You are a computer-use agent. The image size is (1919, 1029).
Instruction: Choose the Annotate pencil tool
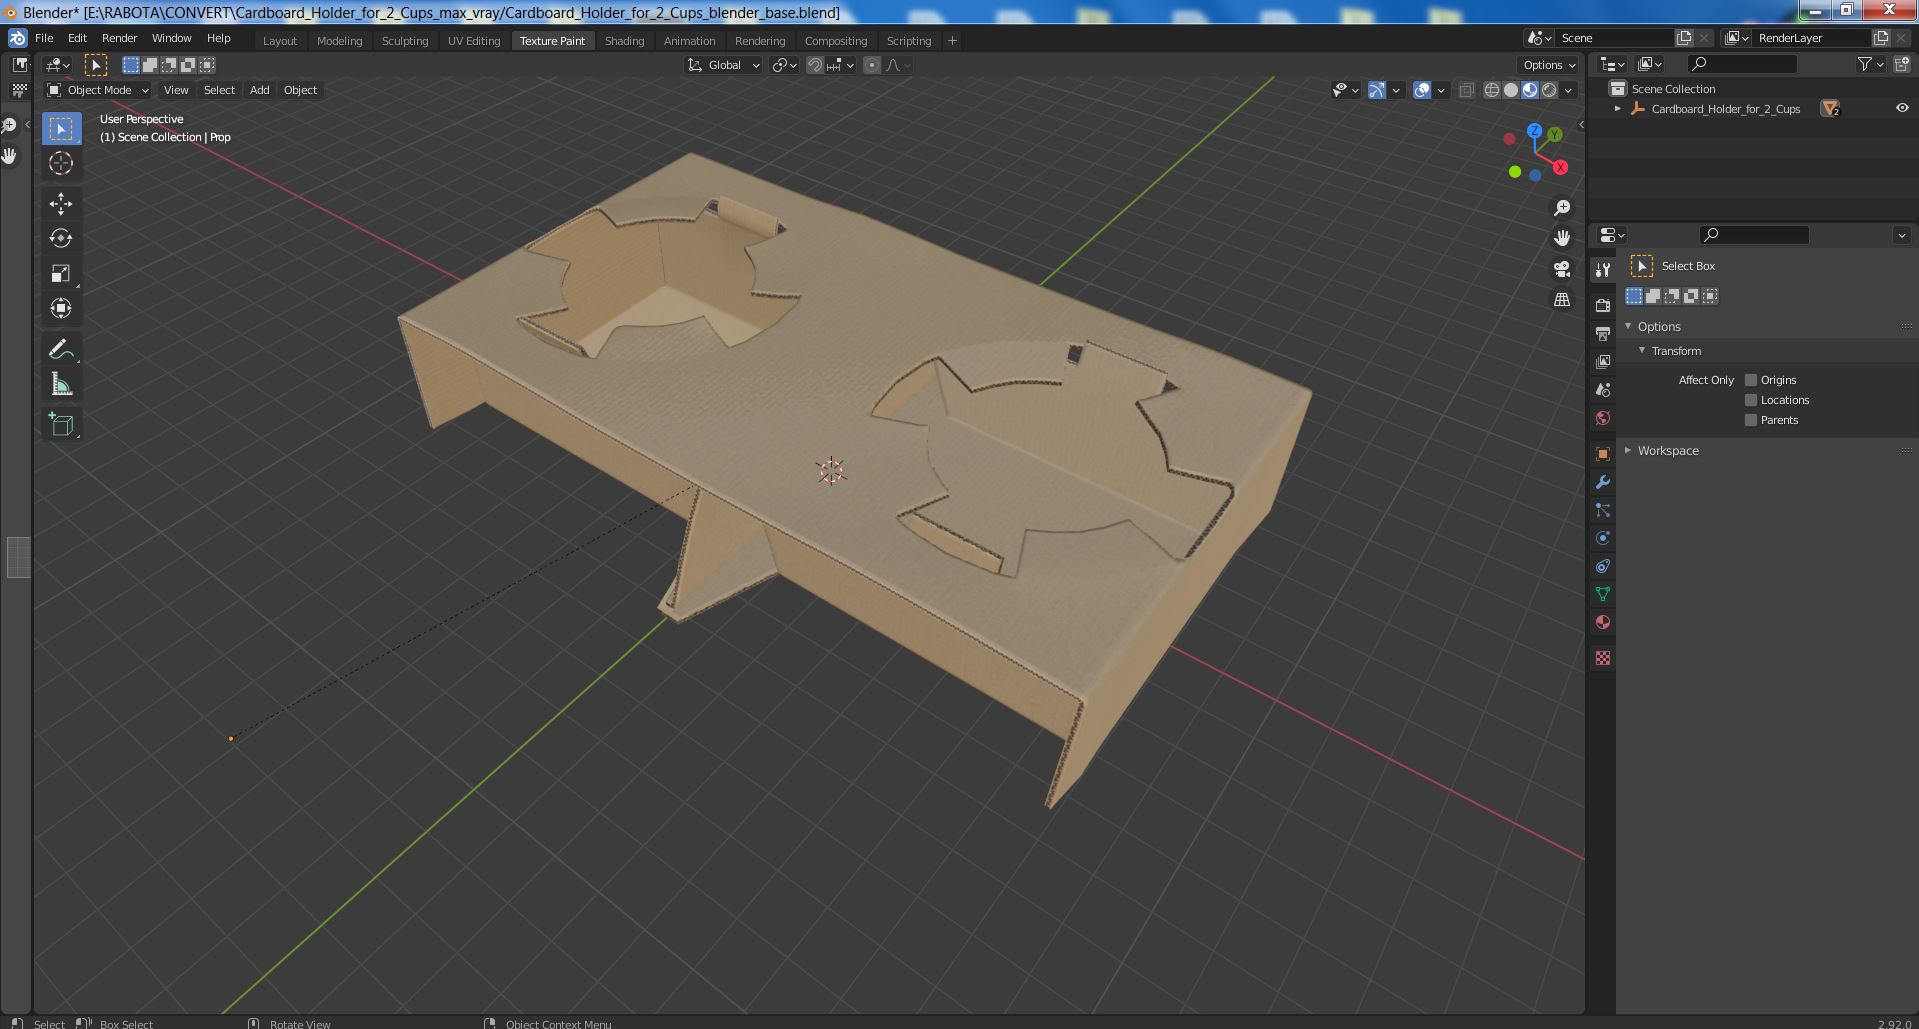click(61, 349)
